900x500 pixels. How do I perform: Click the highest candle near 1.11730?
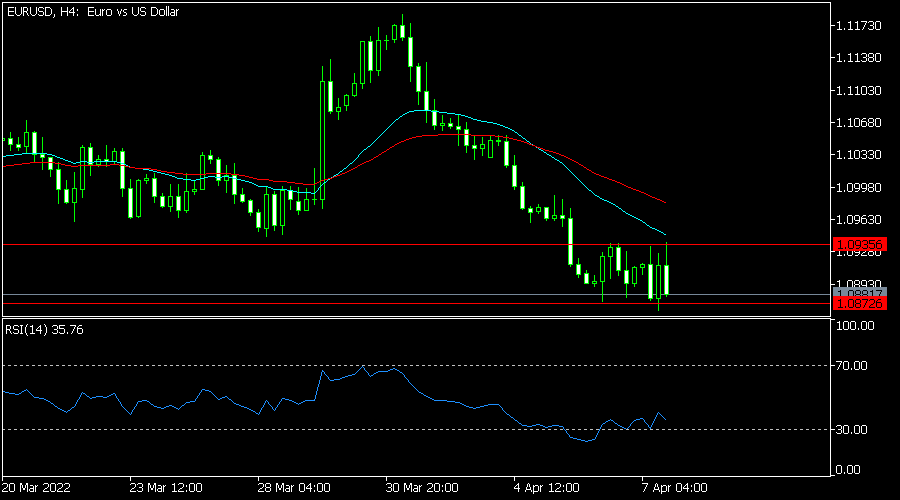coord(402,32)
